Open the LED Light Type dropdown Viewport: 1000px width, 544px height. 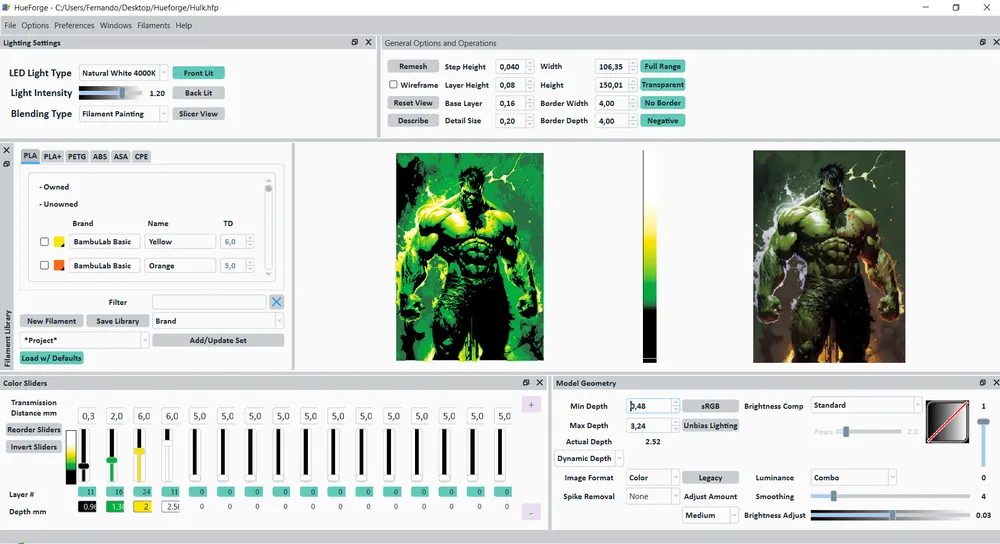click(124, 73)
